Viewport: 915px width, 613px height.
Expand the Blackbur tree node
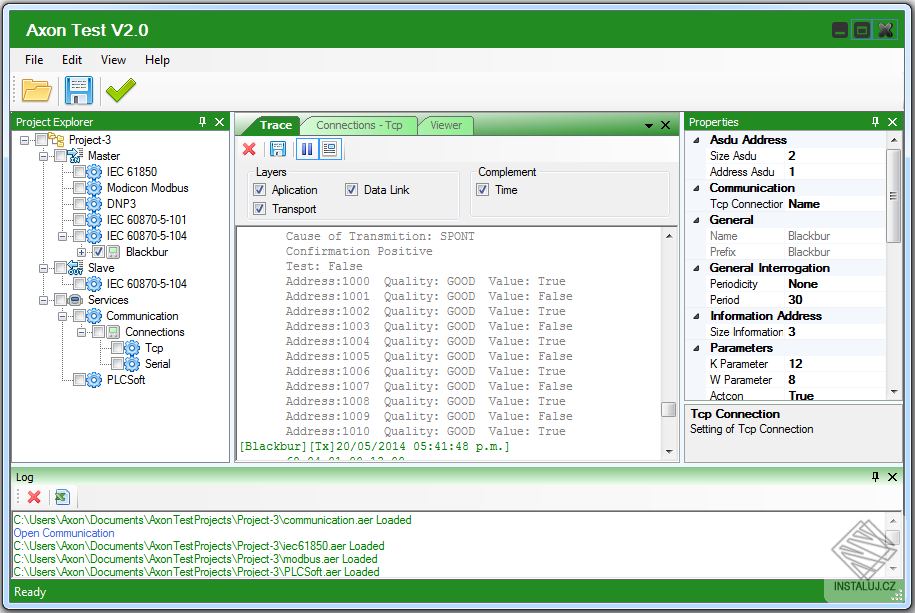click(81, 252)
